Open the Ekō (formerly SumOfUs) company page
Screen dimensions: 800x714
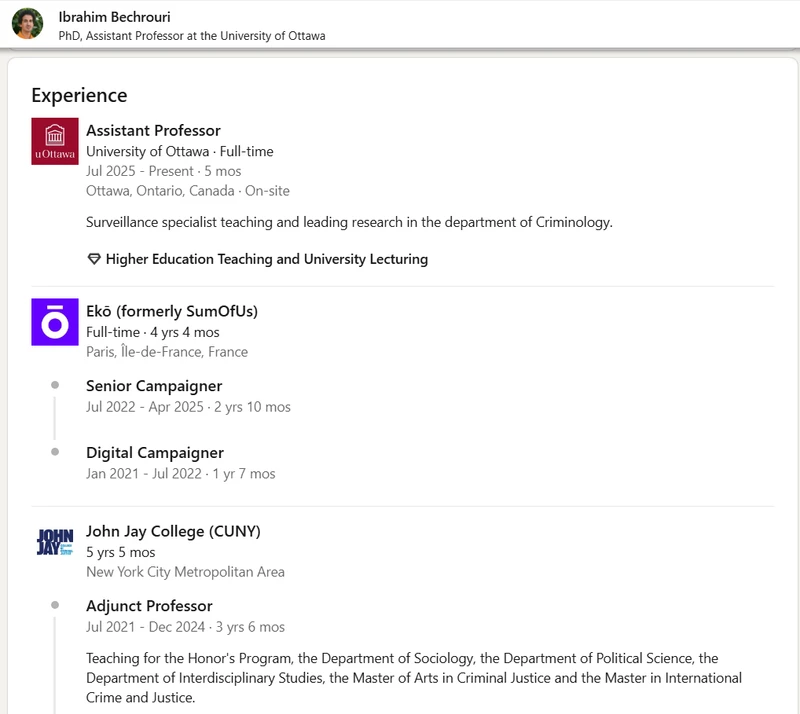pos(172,311)
